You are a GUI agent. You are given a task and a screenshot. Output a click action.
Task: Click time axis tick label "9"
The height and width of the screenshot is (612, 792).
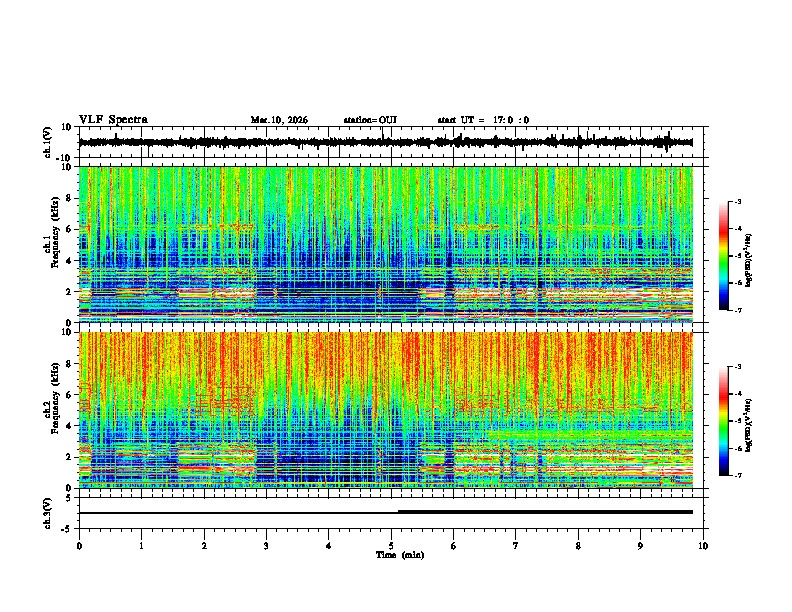point(640,546)
